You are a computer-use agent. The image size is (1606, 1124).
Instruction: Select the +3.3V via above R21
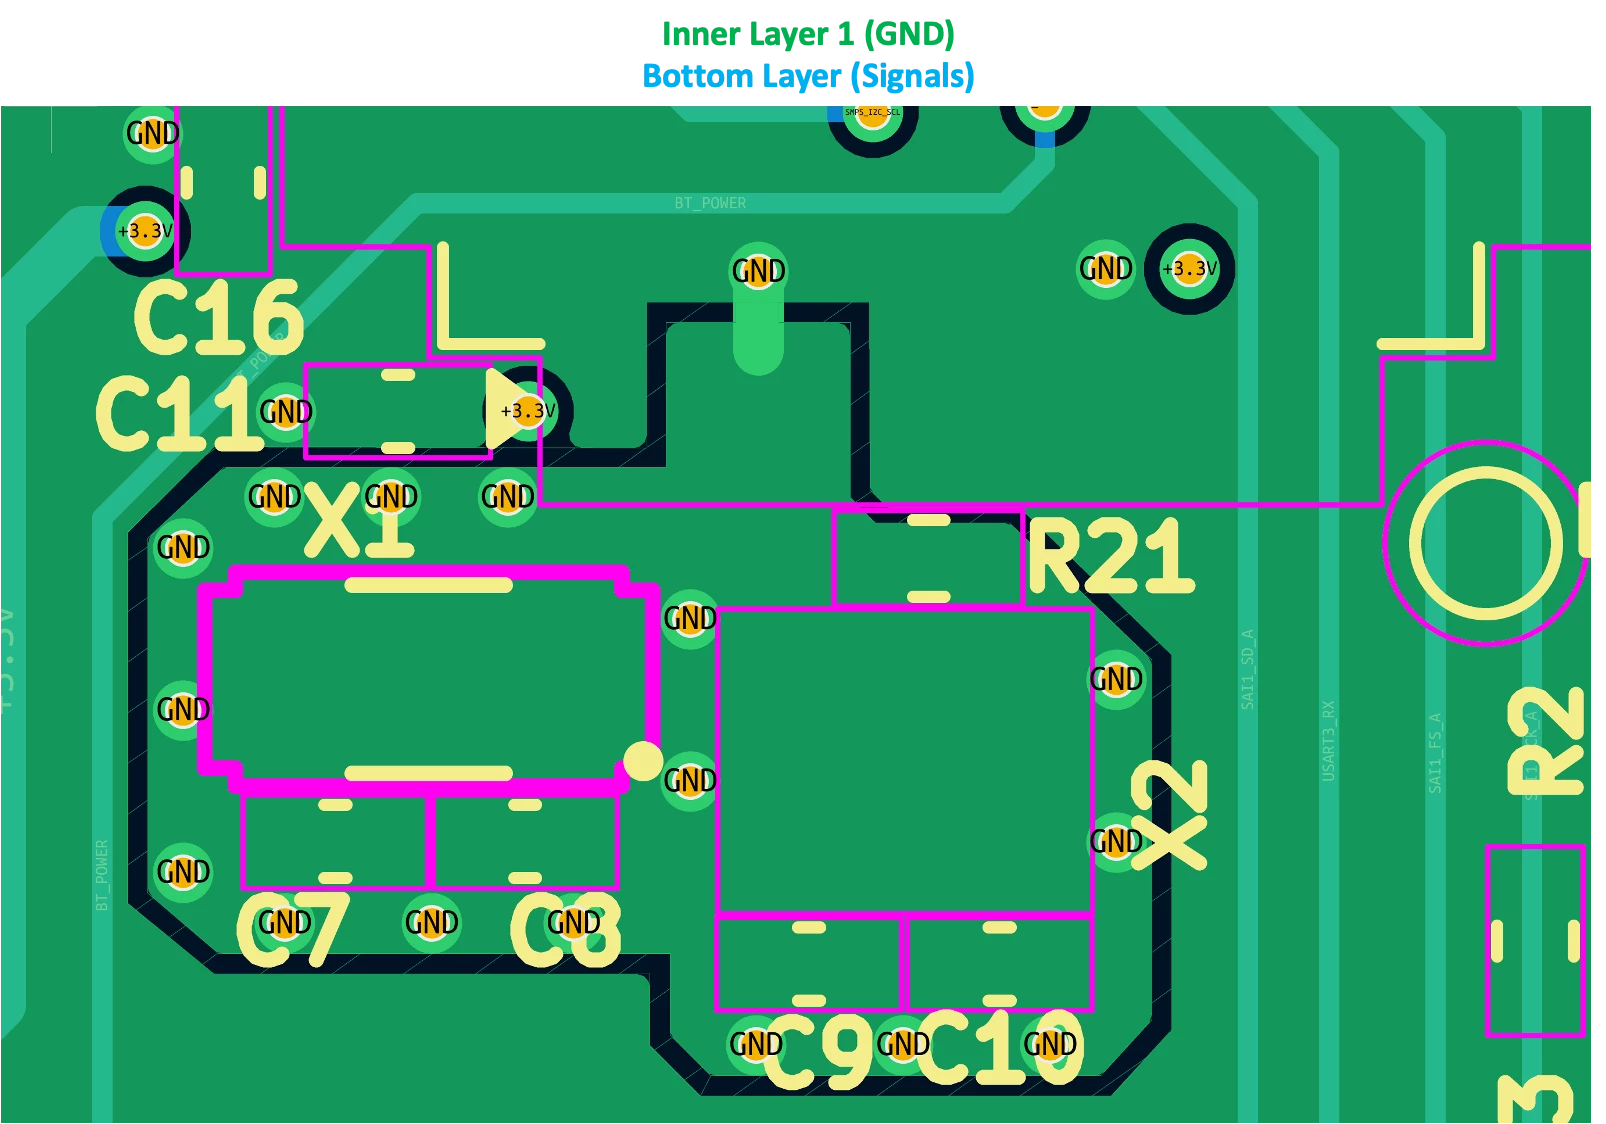(x=1189, y=268)
